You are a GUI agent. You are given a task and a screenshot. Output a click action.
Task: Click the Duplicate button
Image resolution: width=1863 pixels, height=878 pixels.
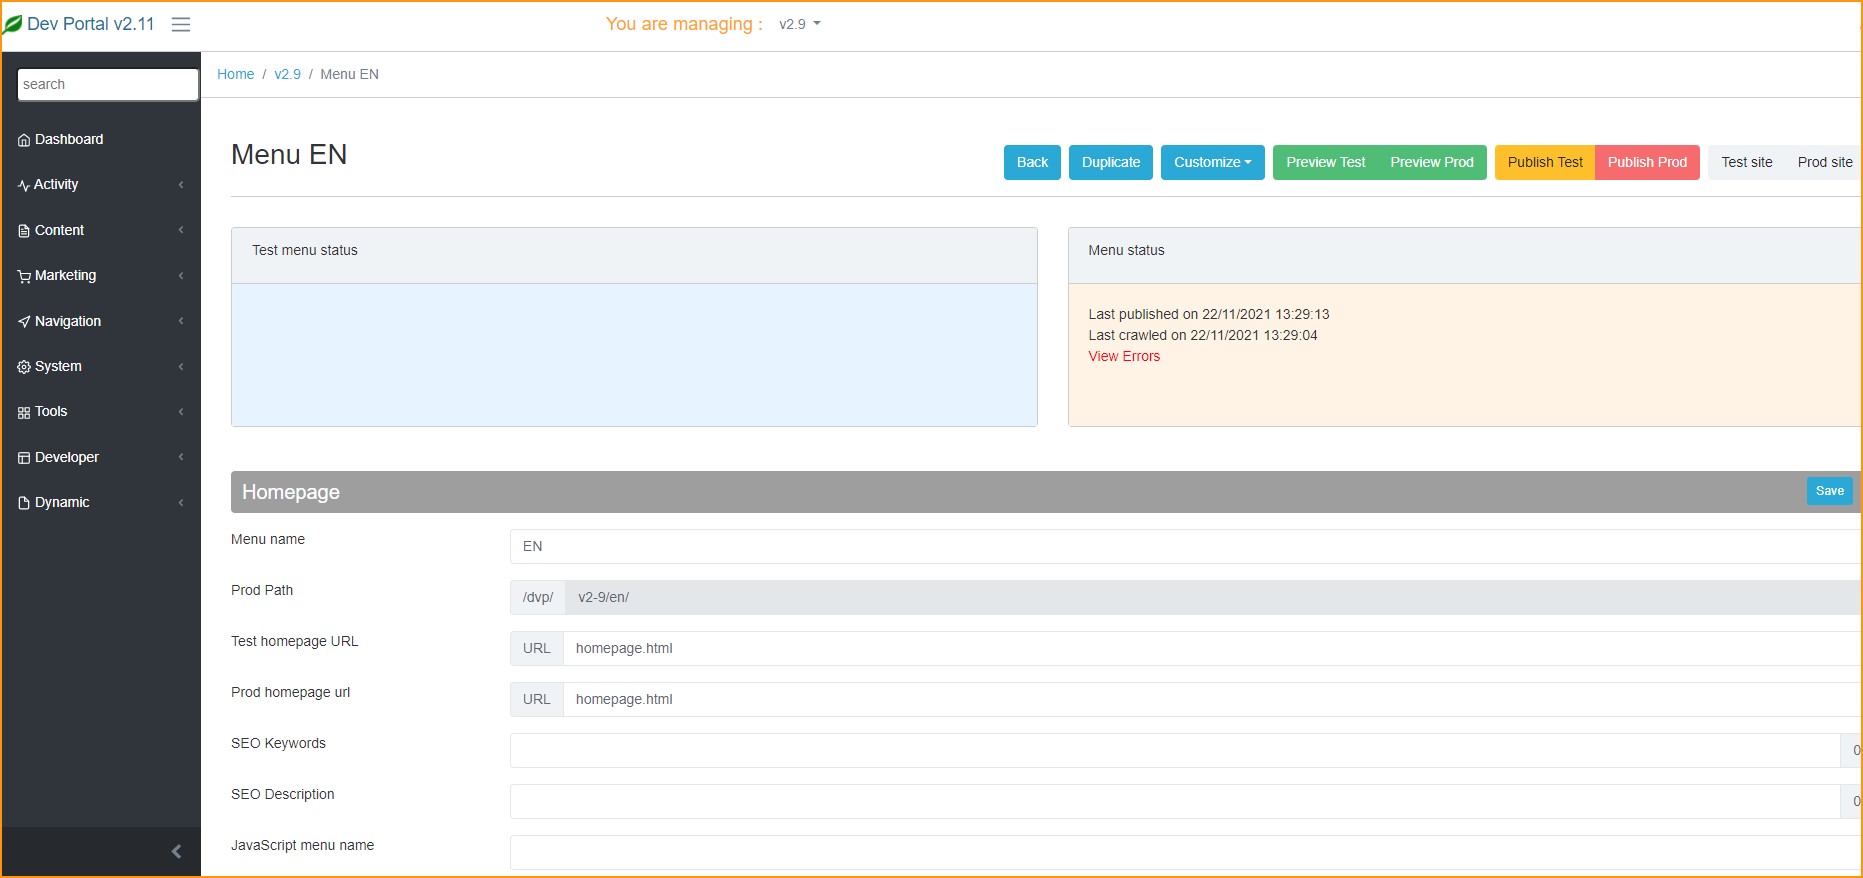point(1110,162)
